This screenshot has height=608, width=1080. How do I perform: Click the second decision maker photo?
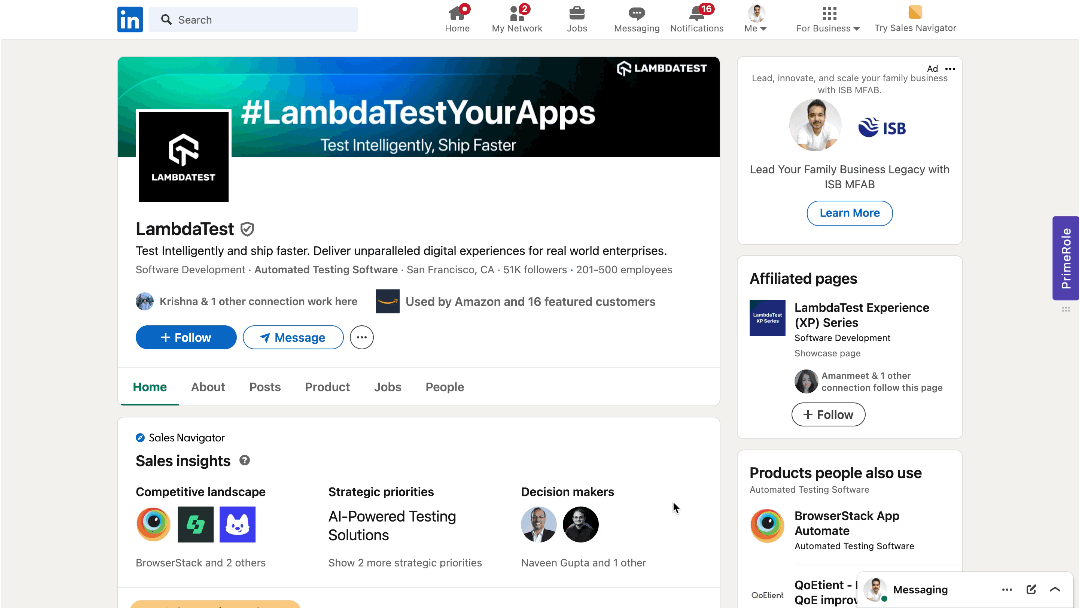[x=581, y=525]
